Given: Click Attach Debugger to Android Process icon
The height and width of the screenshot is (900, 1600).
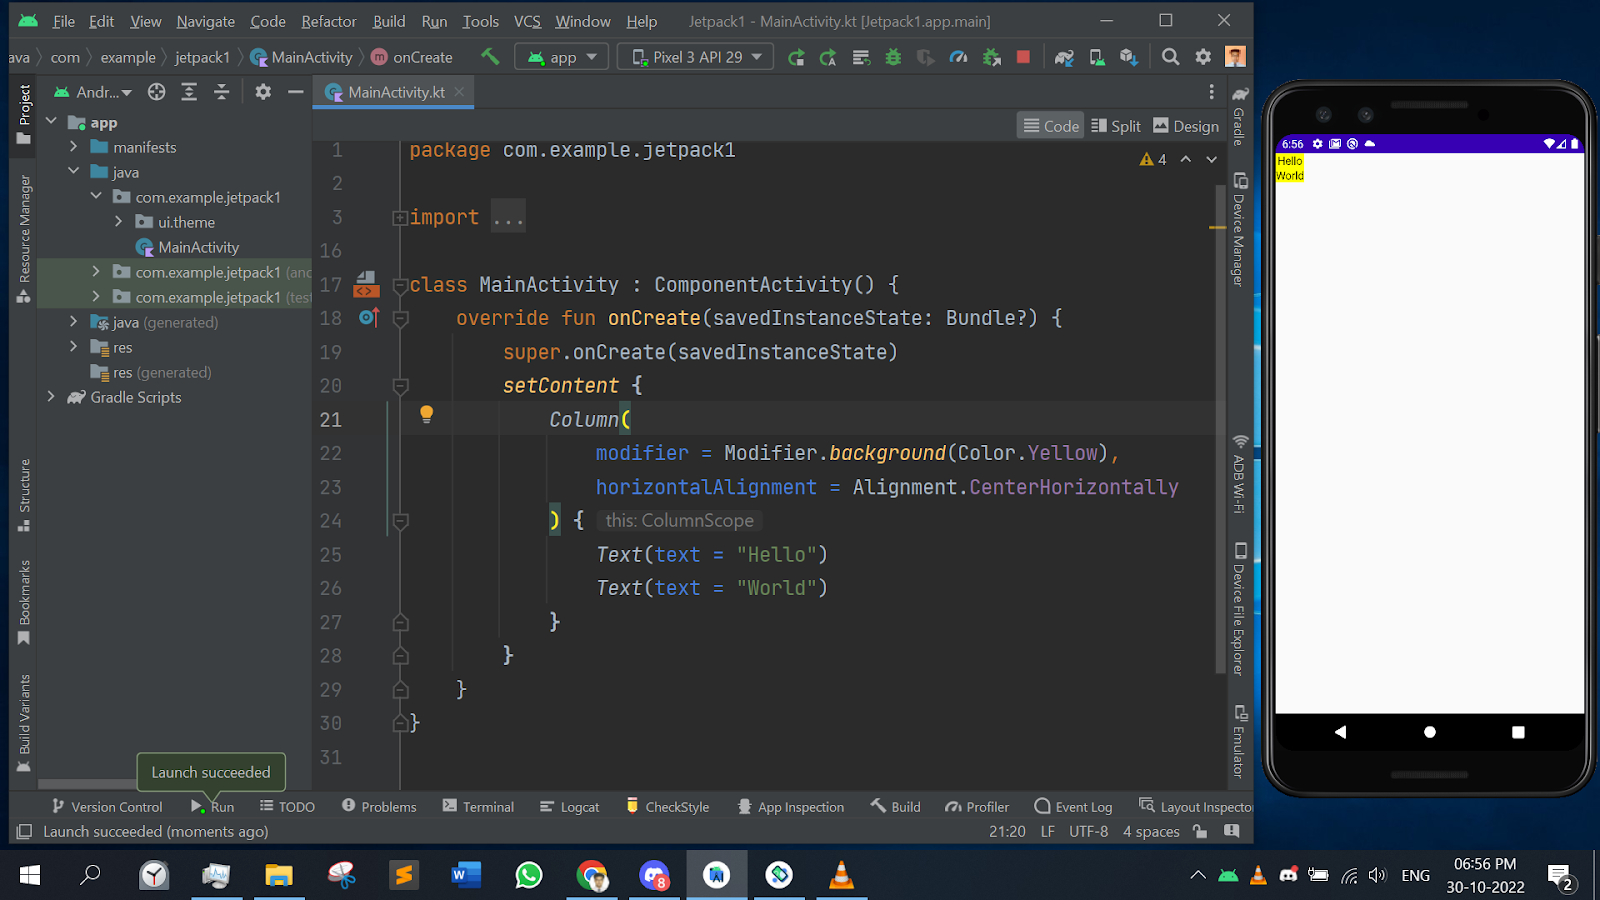Looking at the screenshot, I should [x=991, y=57].
